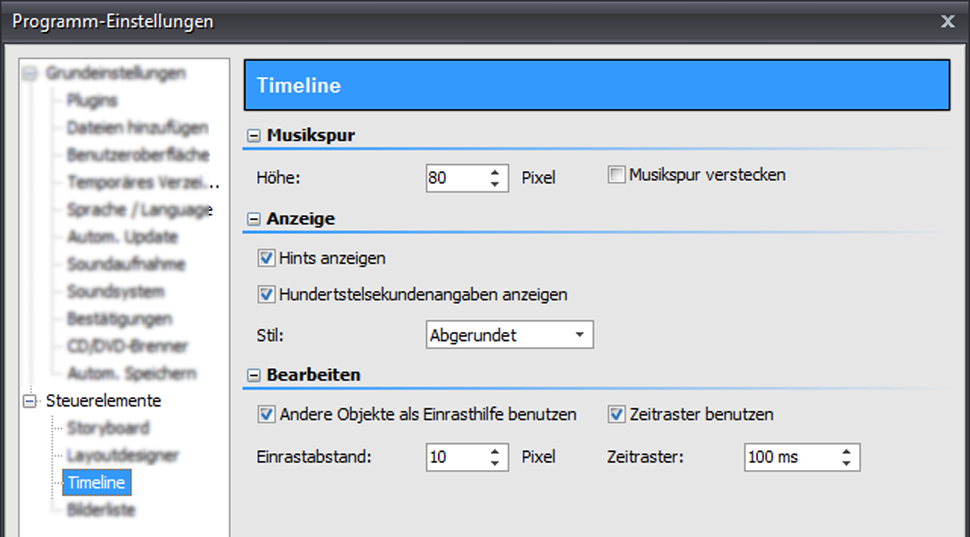Select Bilderliste in the tree

pos(100,510)
